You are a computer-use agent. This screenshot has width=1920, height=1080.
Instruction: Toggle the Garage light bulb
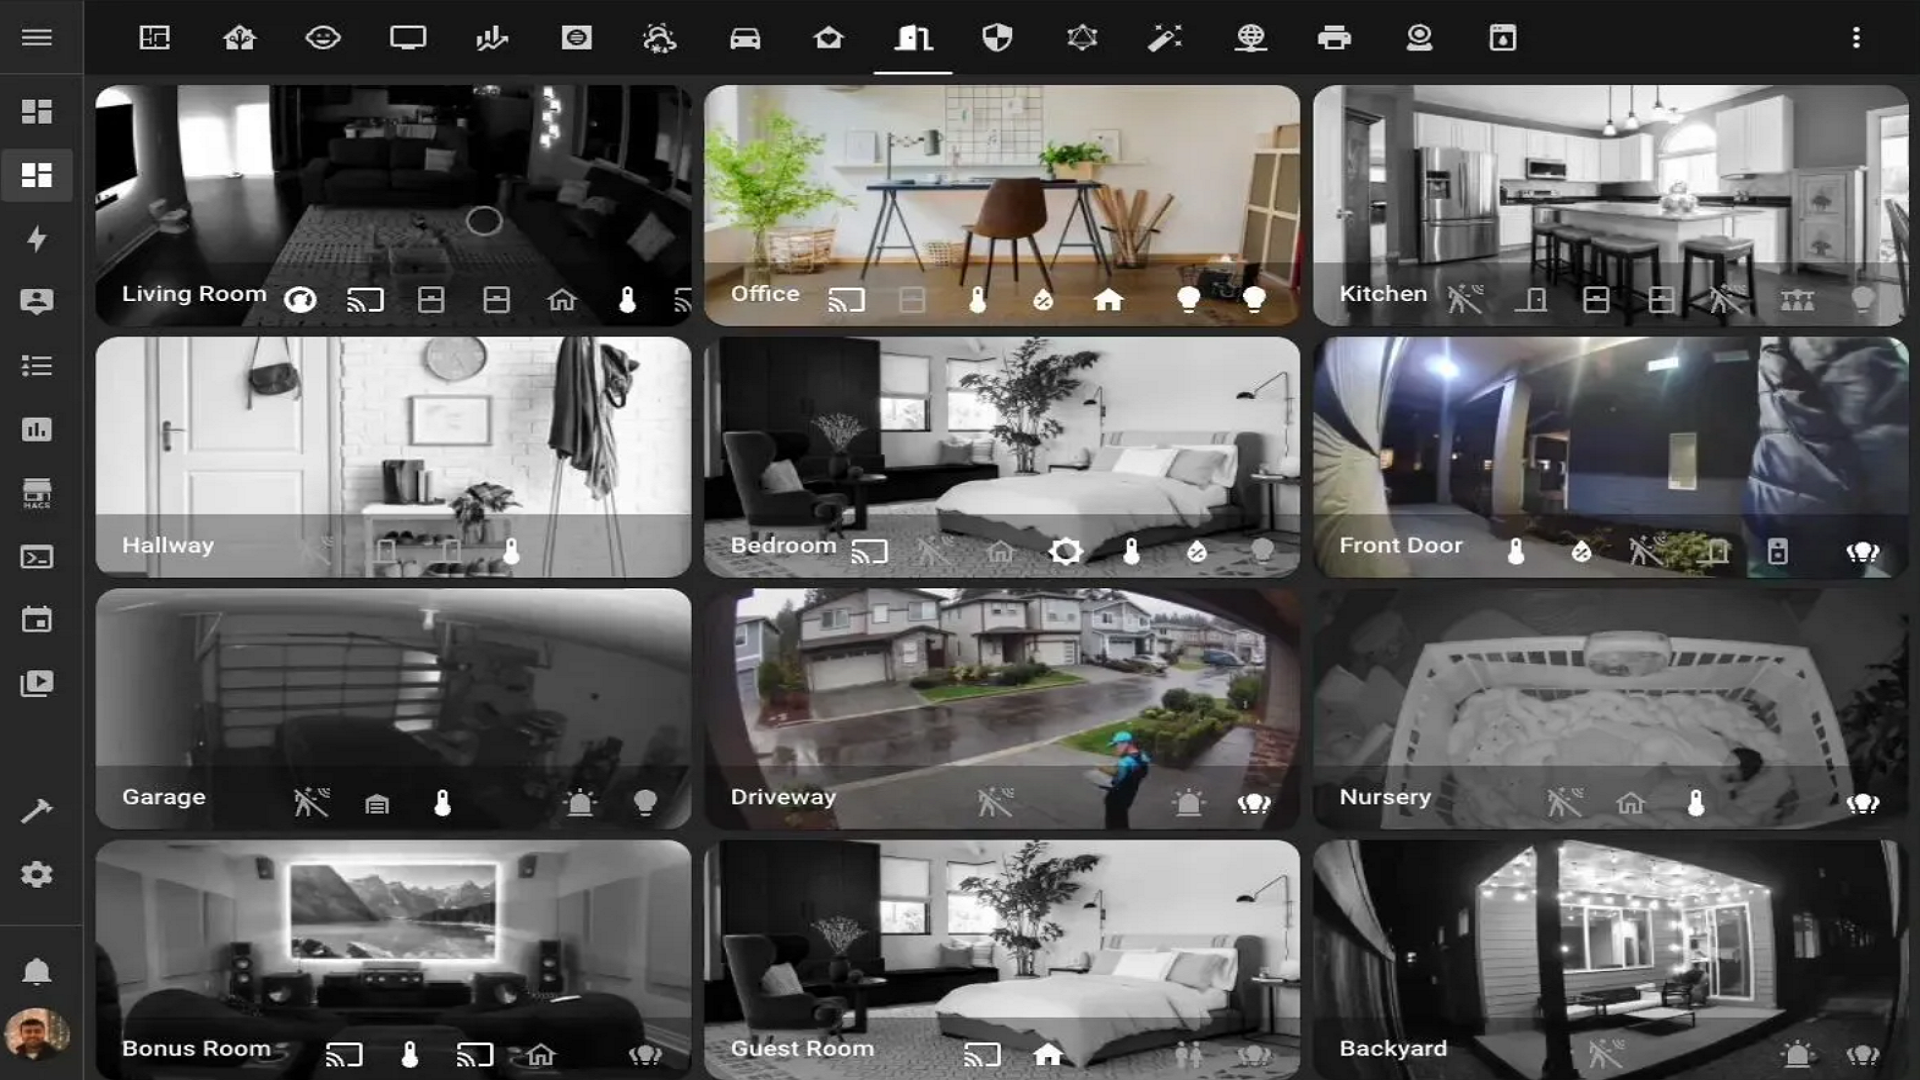[646, 802]
